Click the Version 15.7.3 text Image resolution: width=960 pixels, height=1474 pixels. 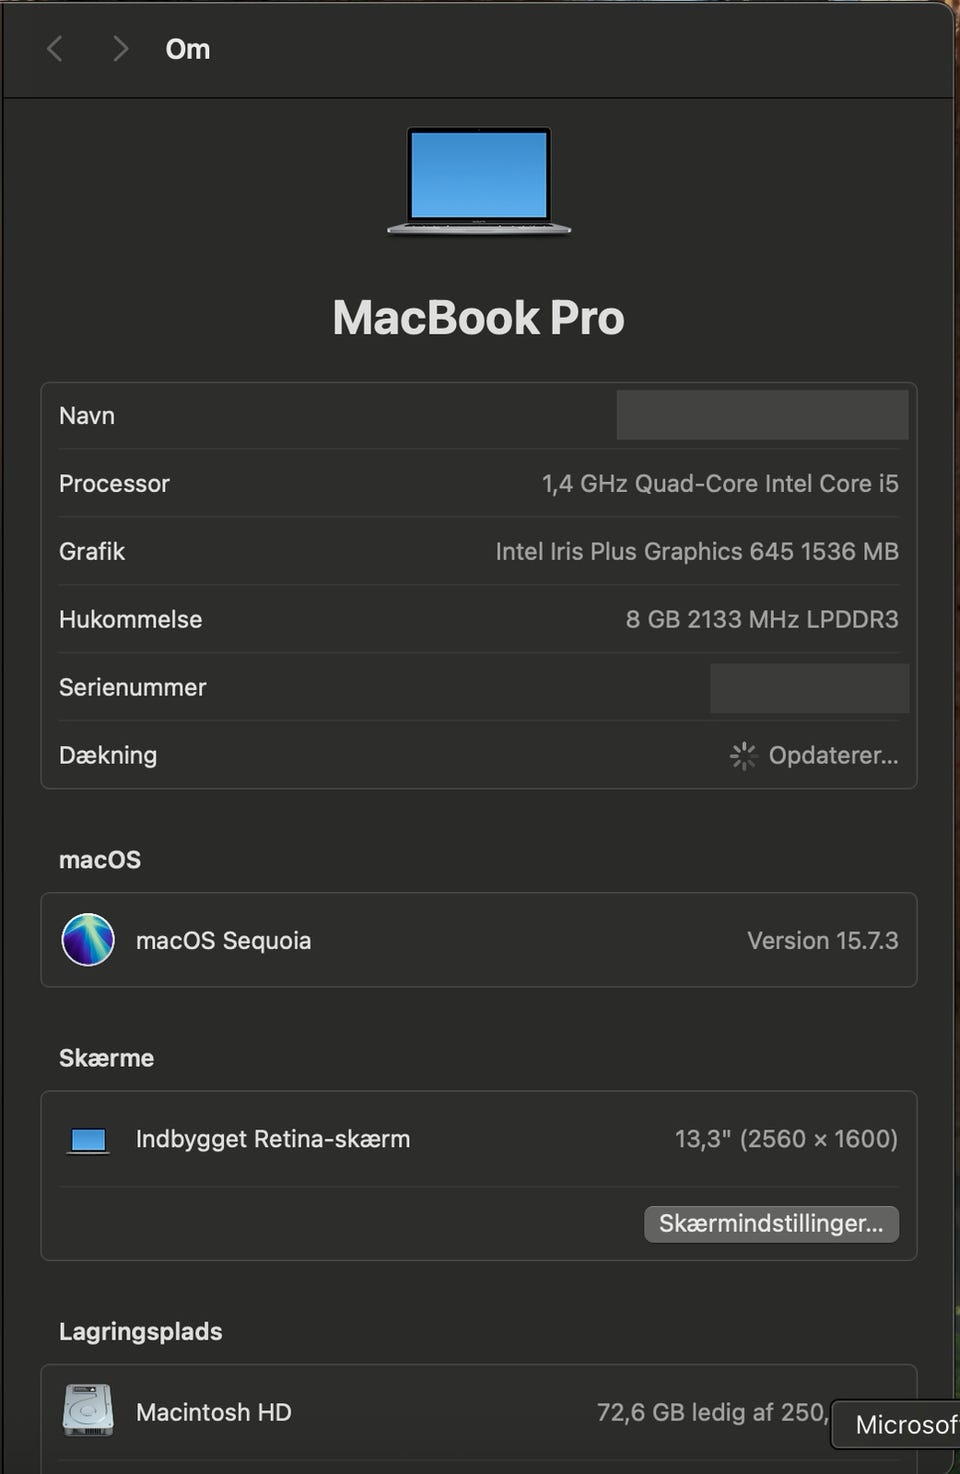822,941
